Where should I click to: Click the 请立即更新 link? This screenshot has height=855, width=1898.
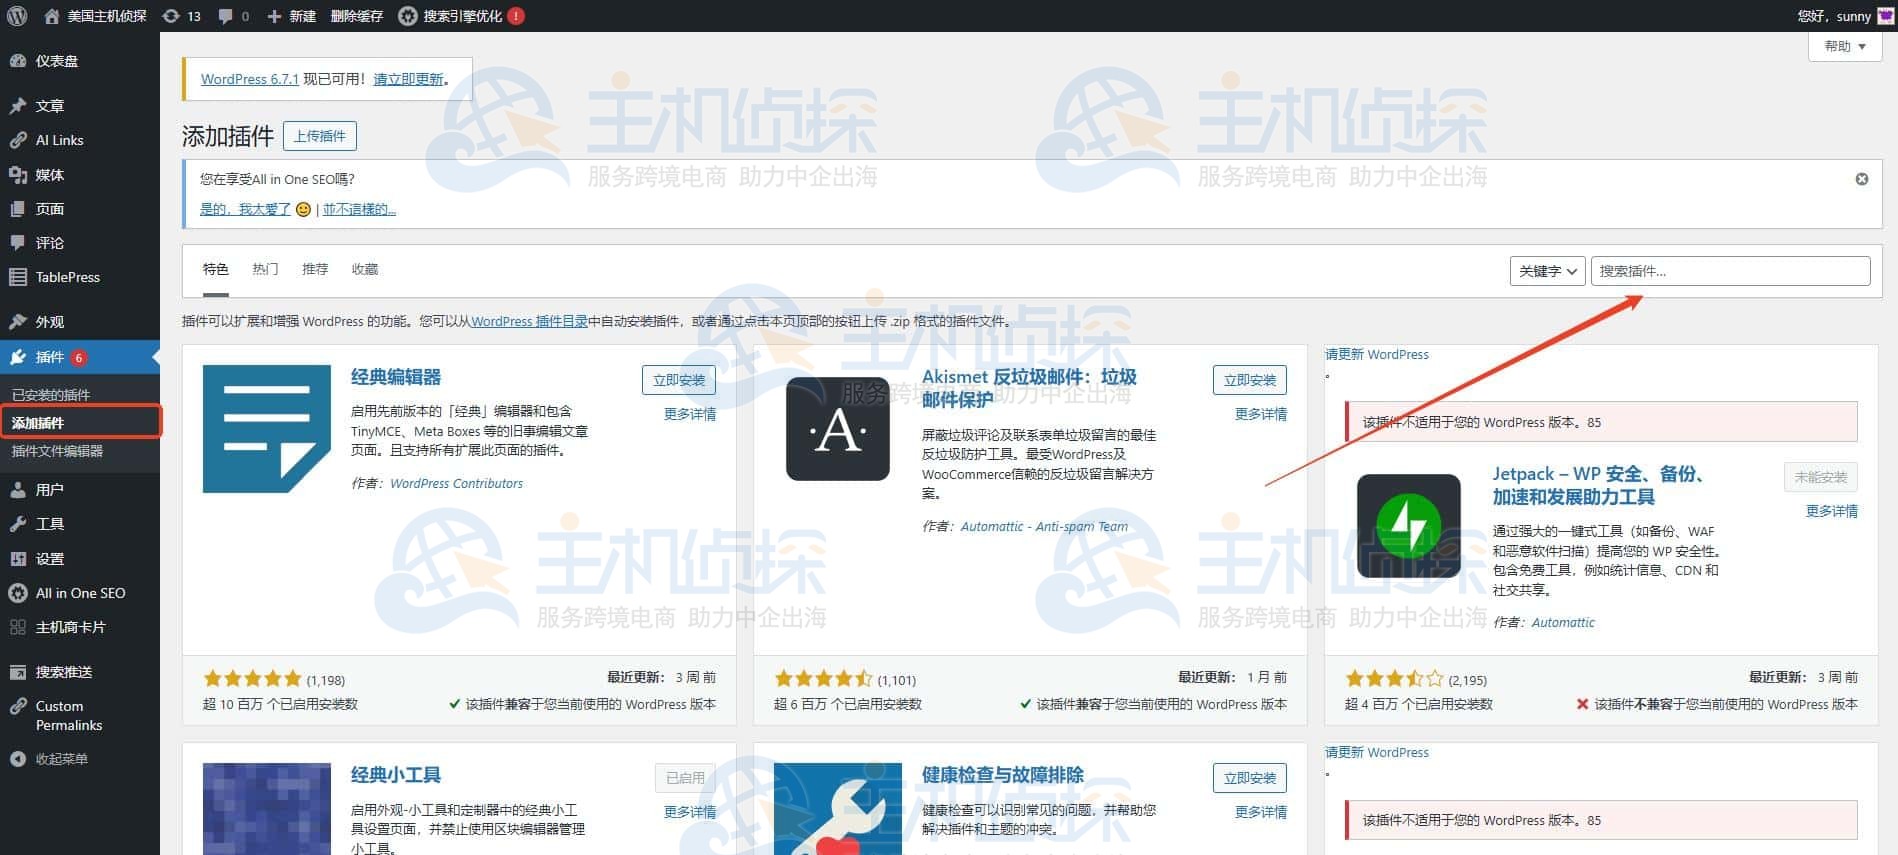409,79
